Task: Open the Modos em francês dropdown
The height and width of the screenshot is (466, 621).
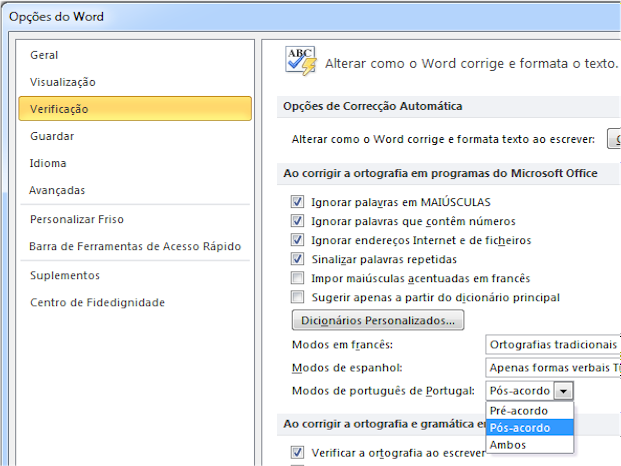Action: (x=553, y=344)
